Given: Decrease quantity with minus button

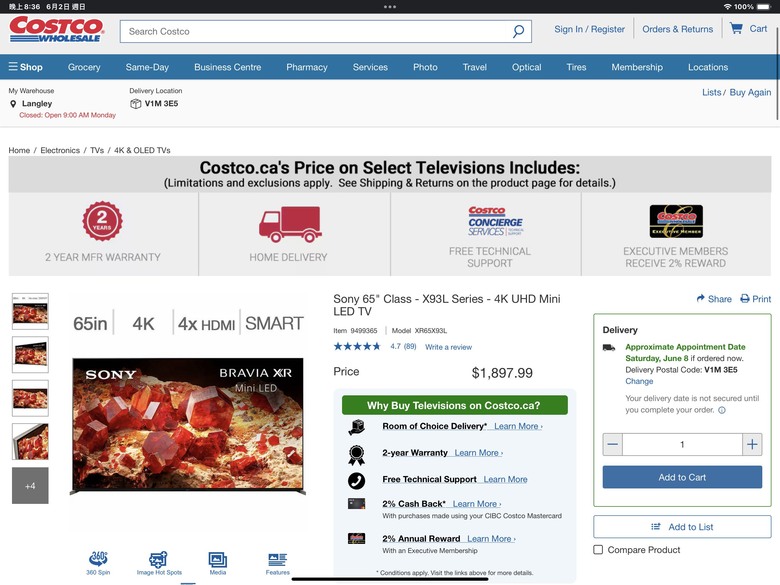Looking at the screenshot, I should [x=612, y=444].
